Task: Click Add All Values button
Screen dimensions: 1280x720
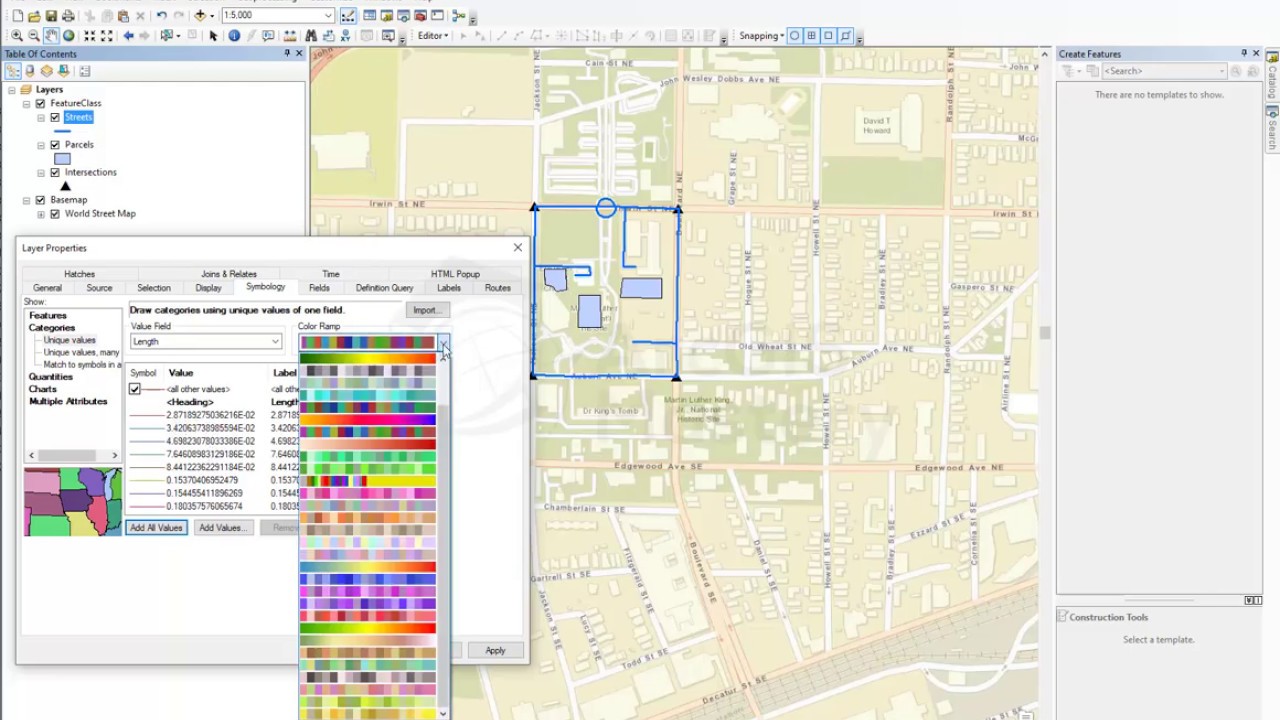Action: (156, 528)
